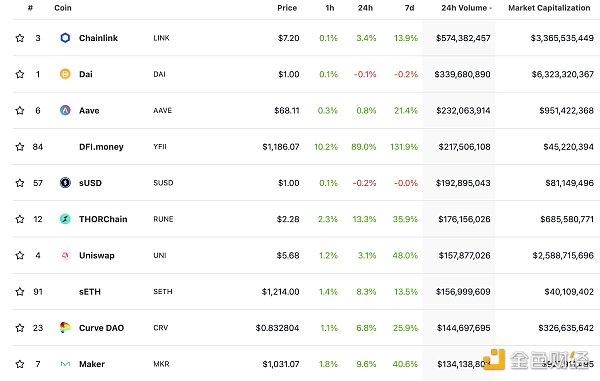Viewport: 600px width, 381px height.
Task: Click the YFII ticker symbol
Action: 160,147
